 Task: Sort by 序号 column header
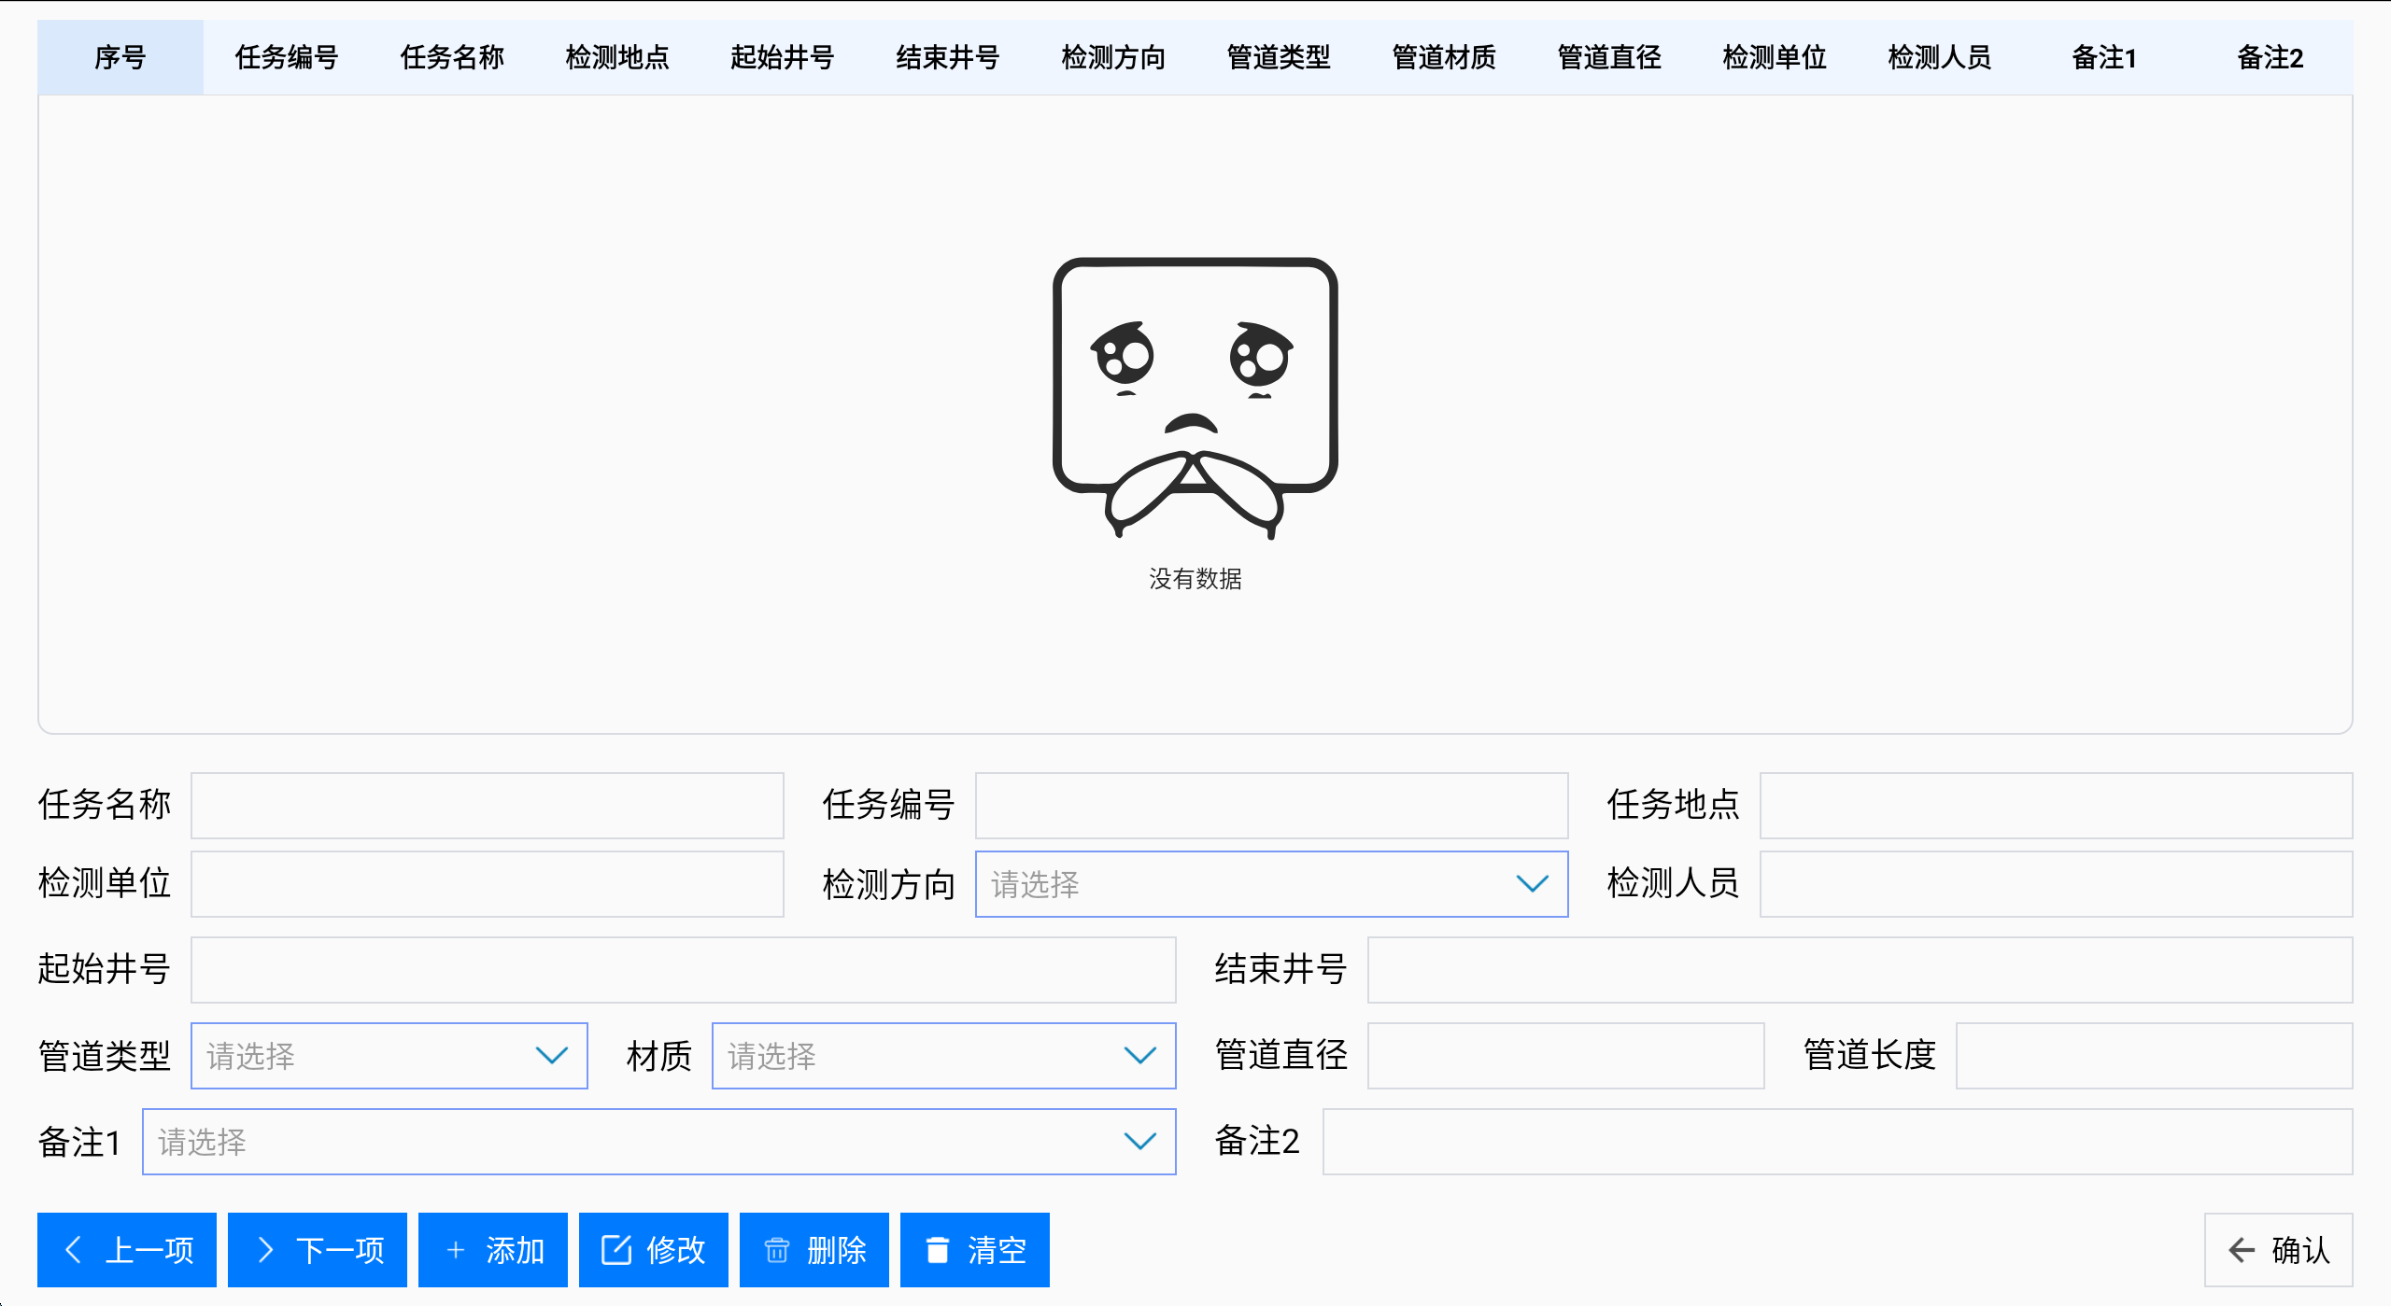point(120,57)
